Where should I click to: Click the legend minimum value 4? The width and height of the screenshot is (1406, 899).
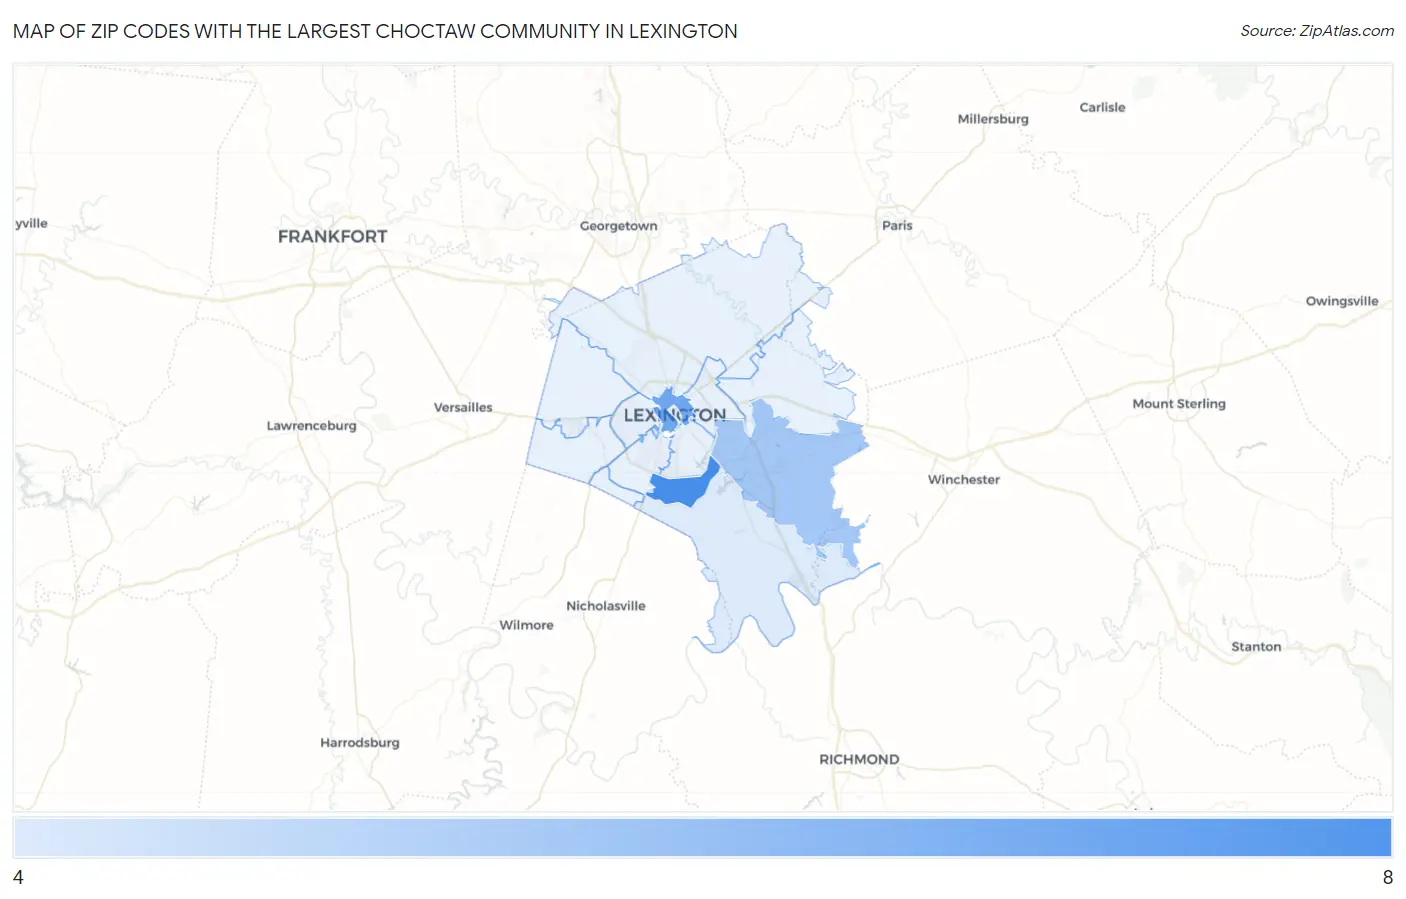tap(18, 878)
